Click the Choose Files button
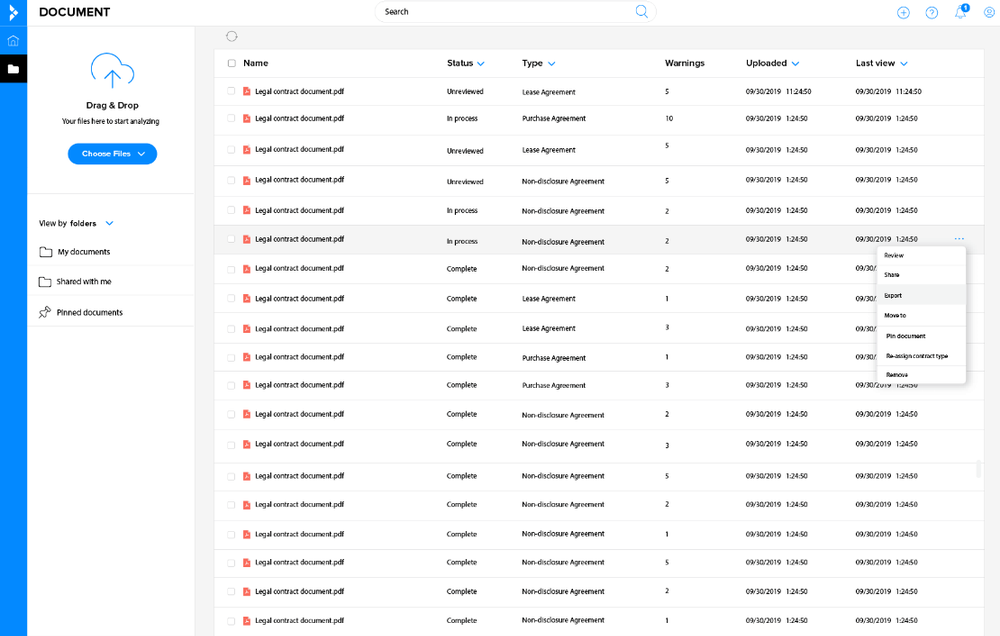 tap(112, 154)
